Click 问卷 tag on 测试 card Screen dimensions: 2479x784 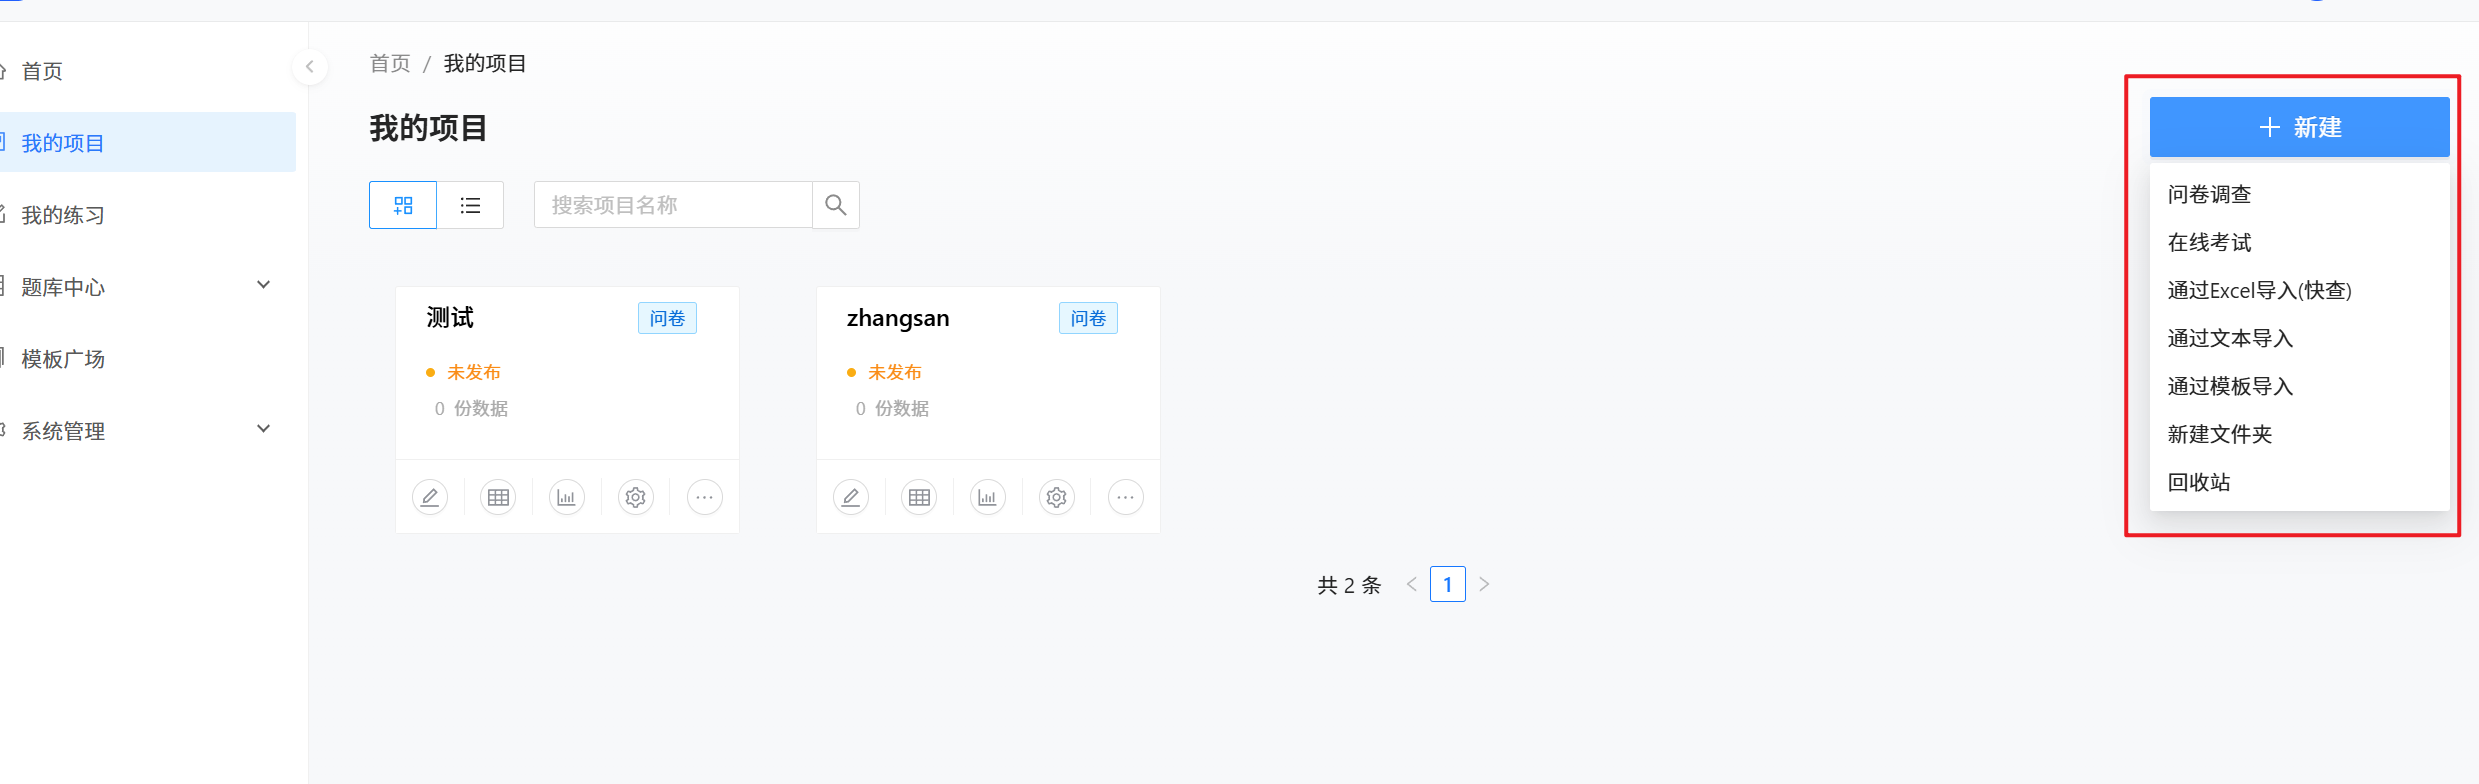667,318
